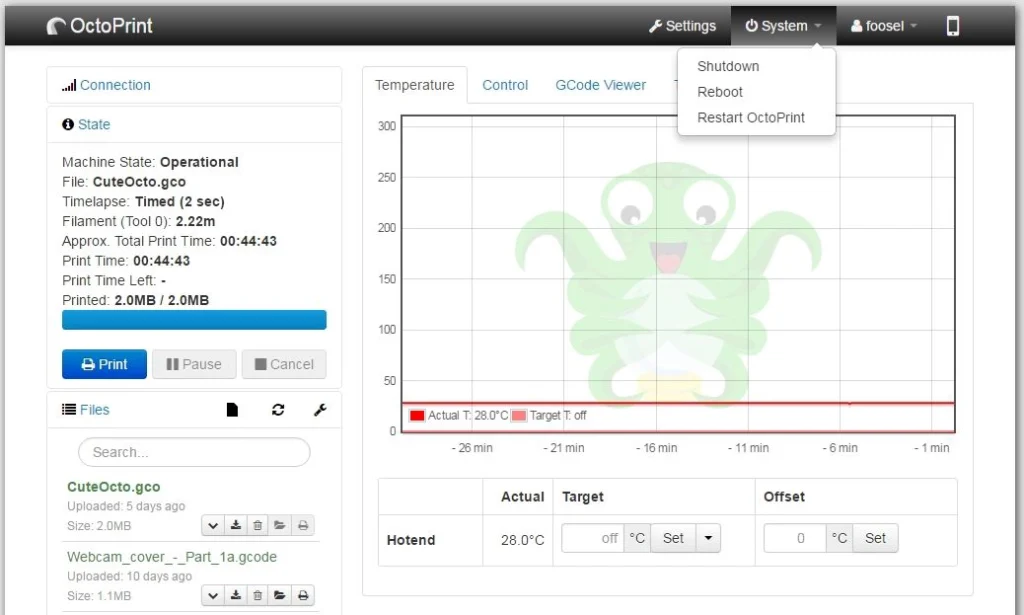Click the Hotend actual temperature 28.0°C
Viewport: 1024px width, 615px height.
click(522, 540)
